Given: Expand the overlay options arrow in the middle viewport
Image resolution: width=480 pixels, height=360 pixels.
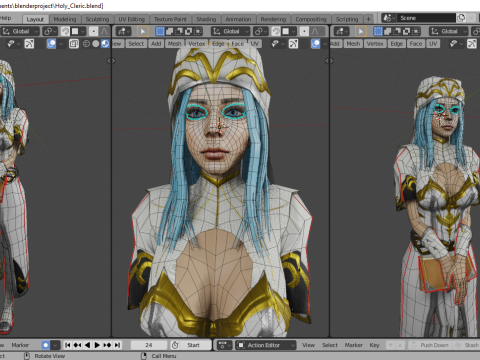Looking at the screenshot, I should pos(325,44).
